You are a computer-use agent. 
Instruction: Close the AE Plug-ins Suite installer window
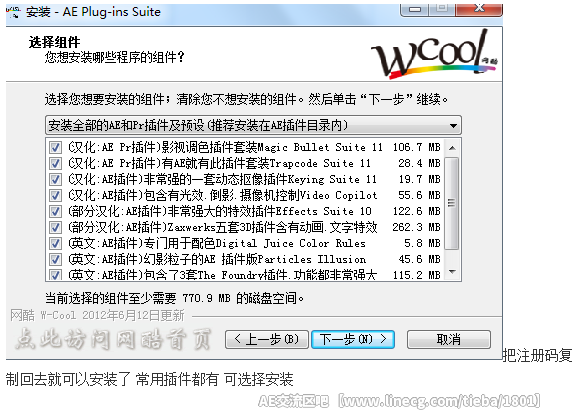point(479,9)
